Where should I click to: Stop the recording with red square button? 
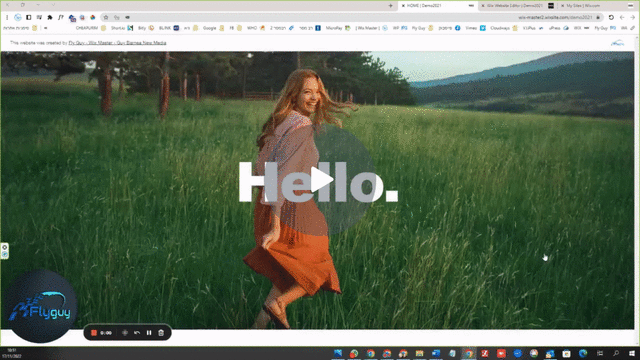point(93,333)
